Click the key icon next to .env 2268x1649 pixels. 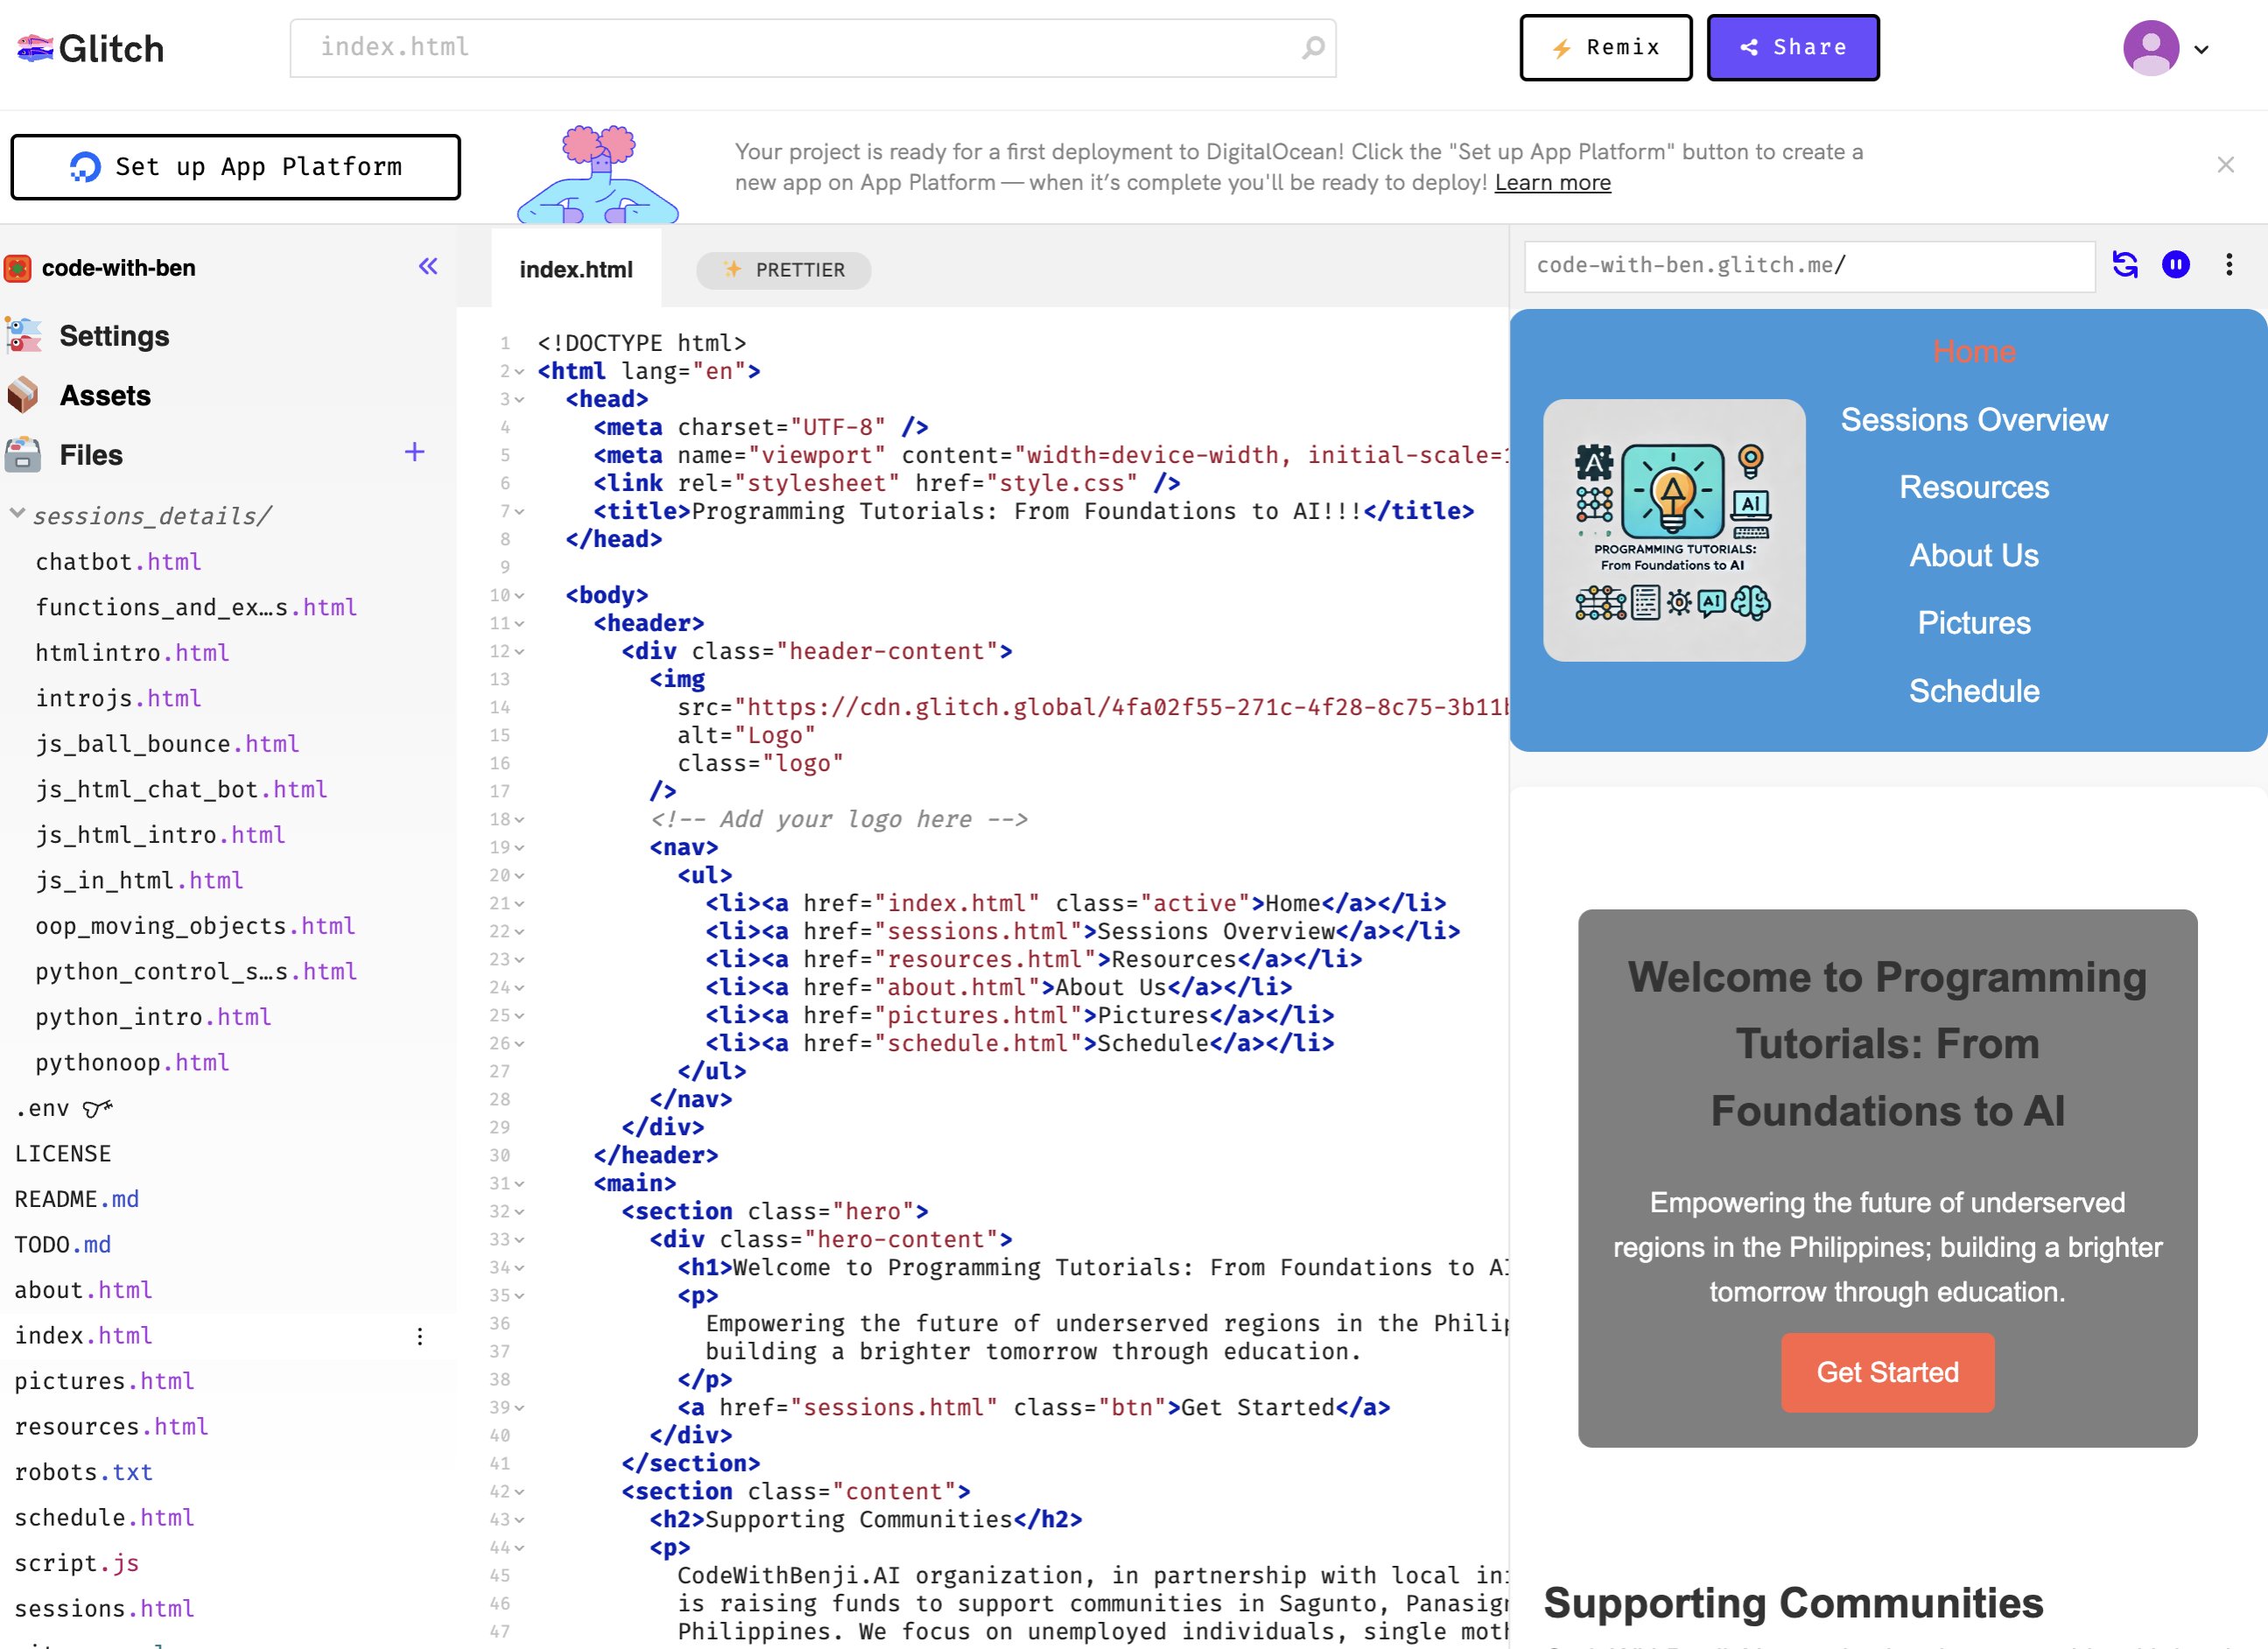(97, 1108)
